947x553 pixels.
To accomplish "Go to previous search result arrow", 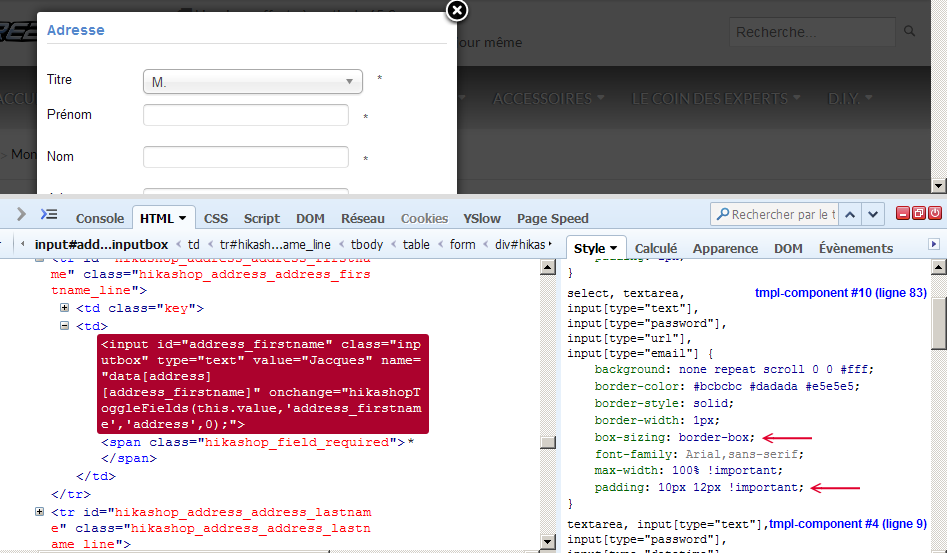I will pyautogui.click(x=850, y=214).
